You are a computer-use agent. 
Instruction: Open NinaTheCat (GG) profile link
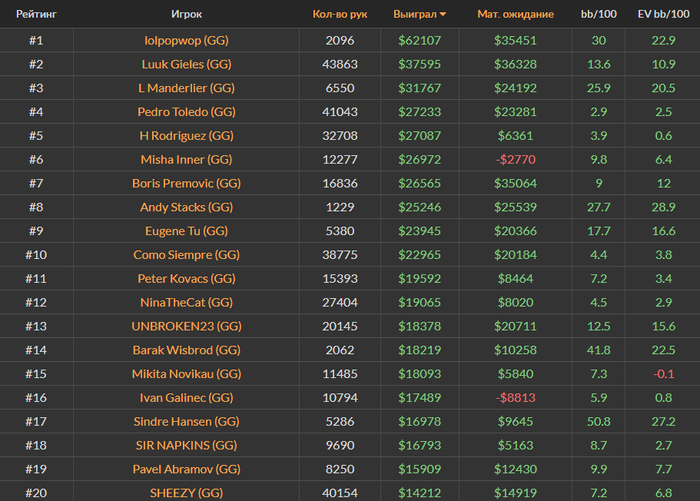[x=186, y=302]
